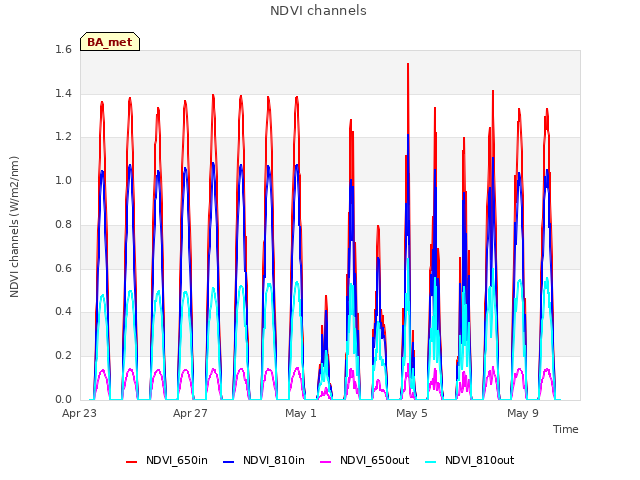
Task: Click the 0.8 y-axis tick label
Action: point(63,224)
